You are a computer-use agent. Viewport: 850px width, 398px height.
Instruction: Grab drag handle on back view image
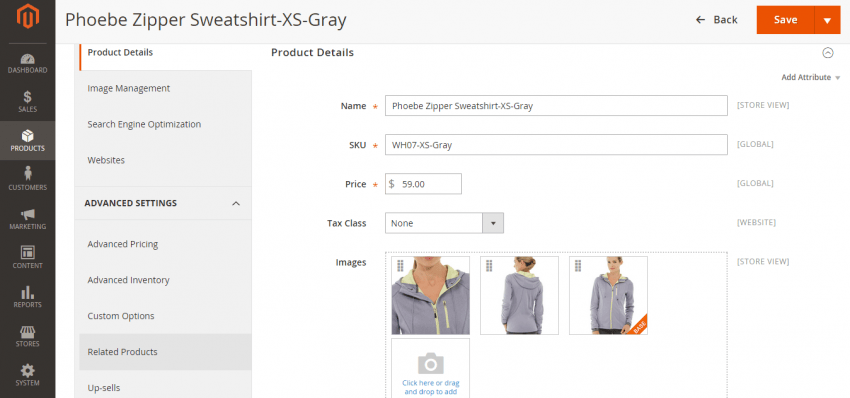pos(489,266)
